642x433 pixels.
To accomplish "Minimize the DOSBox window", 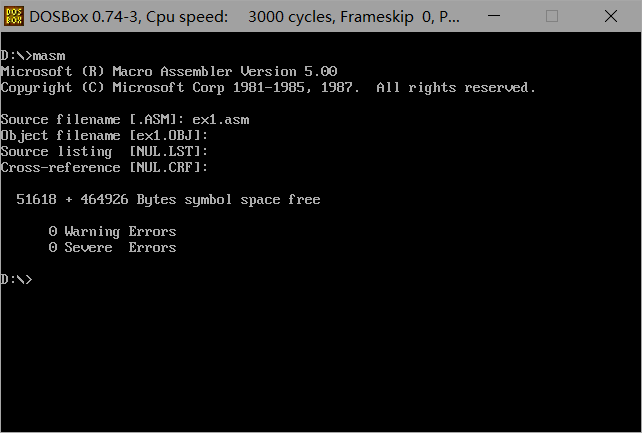I will (494, 16).
